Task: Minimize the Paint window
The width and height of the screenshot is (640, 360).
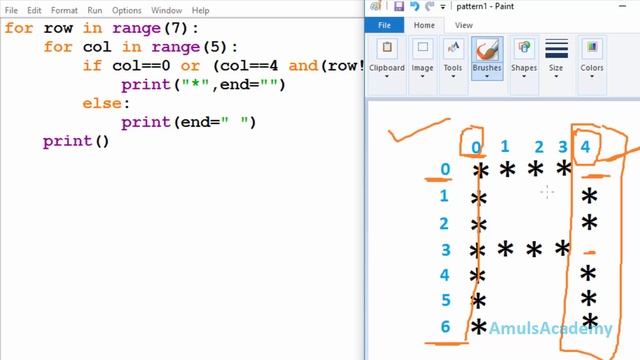Action: pyautogui.click(x=622, y=6)
